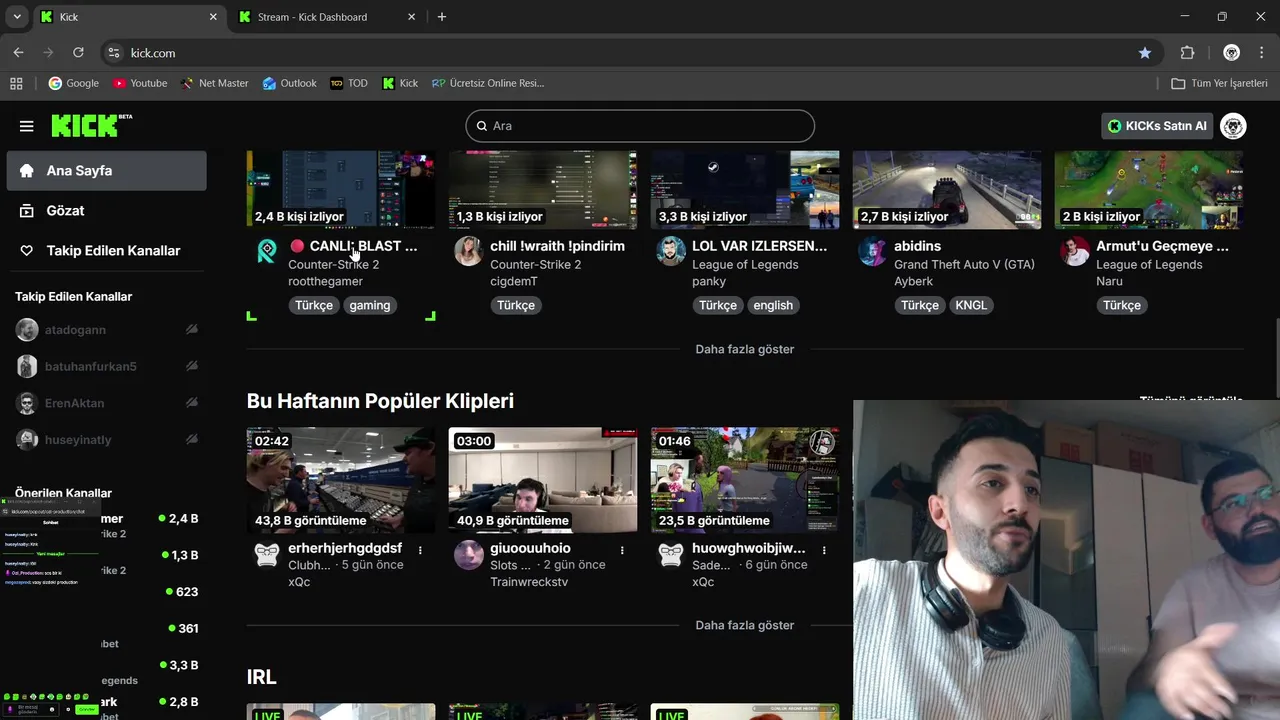Select the KNGL tag under Ayberk
This screenshot has width=1280, height=720.
pos(971,305)
